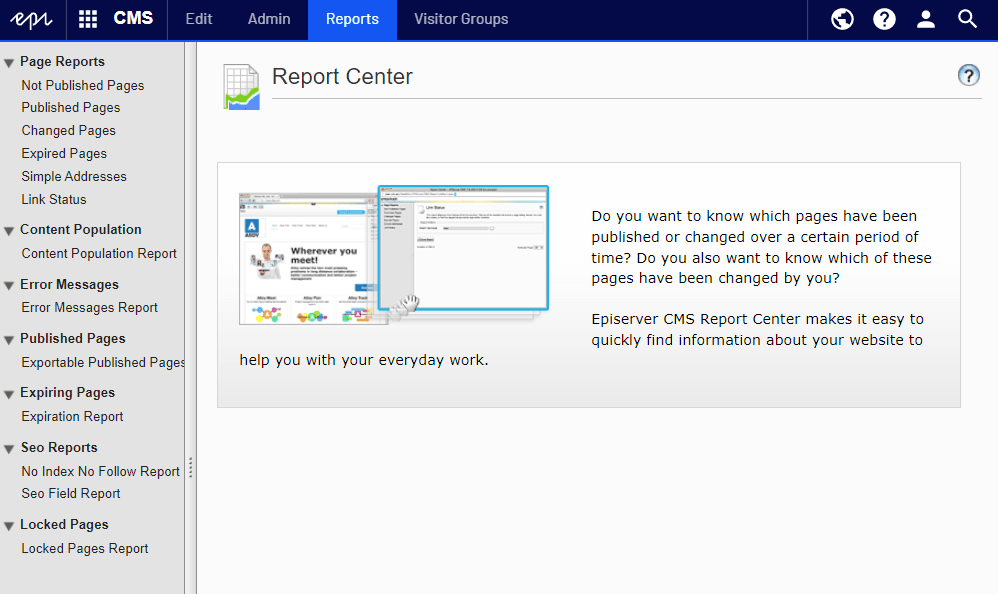Open Not Published Pages report

[83, 85]
